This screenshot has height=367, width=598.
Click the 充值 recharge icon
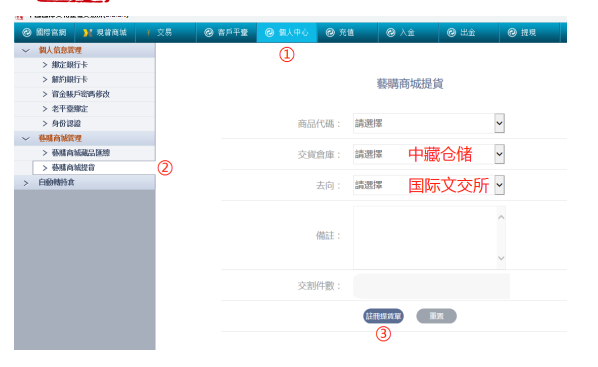[x=330, y=33]
